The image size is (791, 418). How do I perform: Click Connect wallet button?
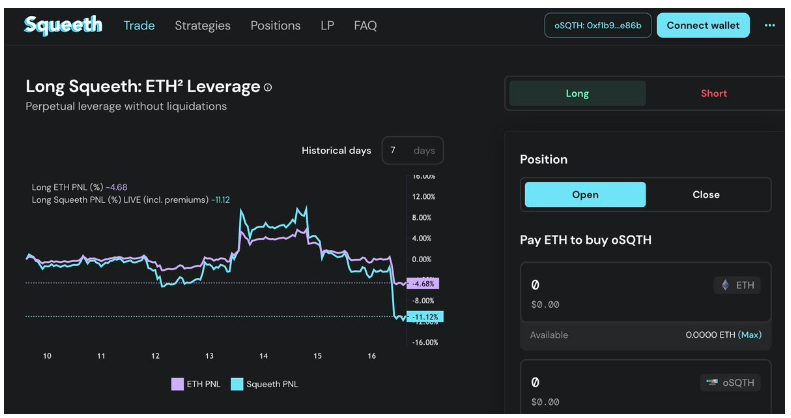coord(703,25)
